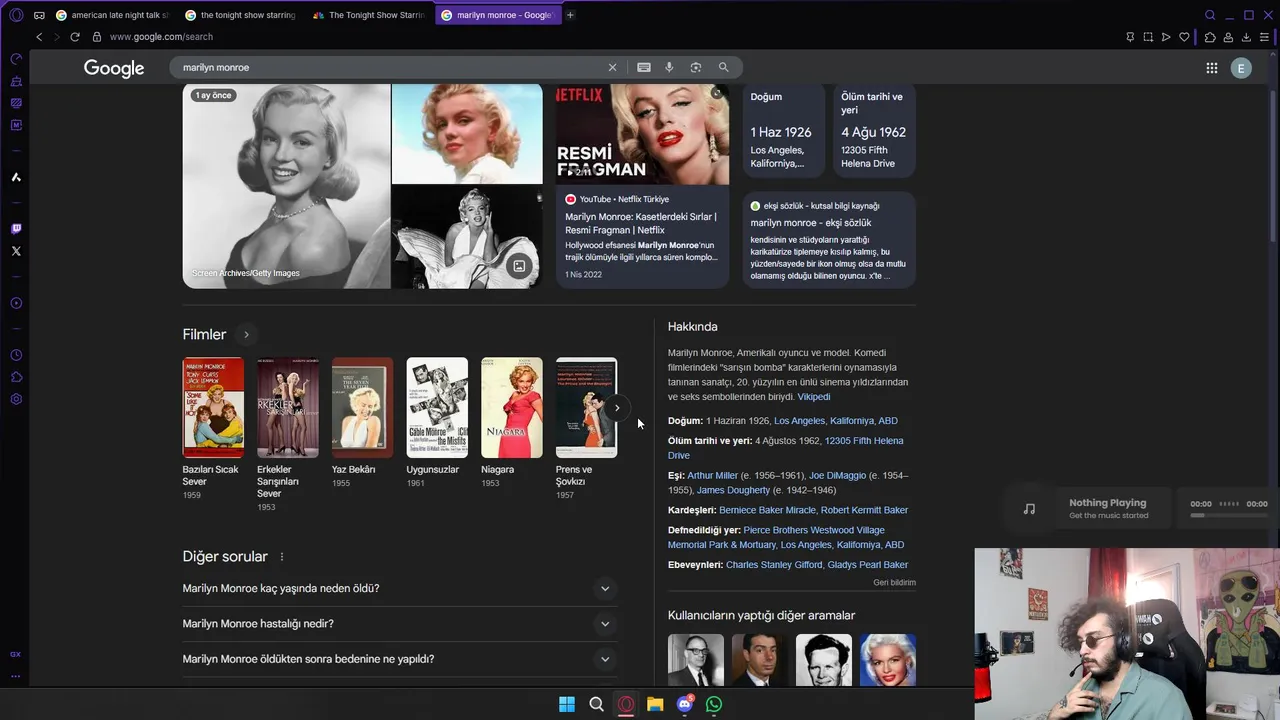Viewport: 1280px width, 720px height.
Task: Open Charles Stanley Gifford link
Action: click(x=774, y=565)
